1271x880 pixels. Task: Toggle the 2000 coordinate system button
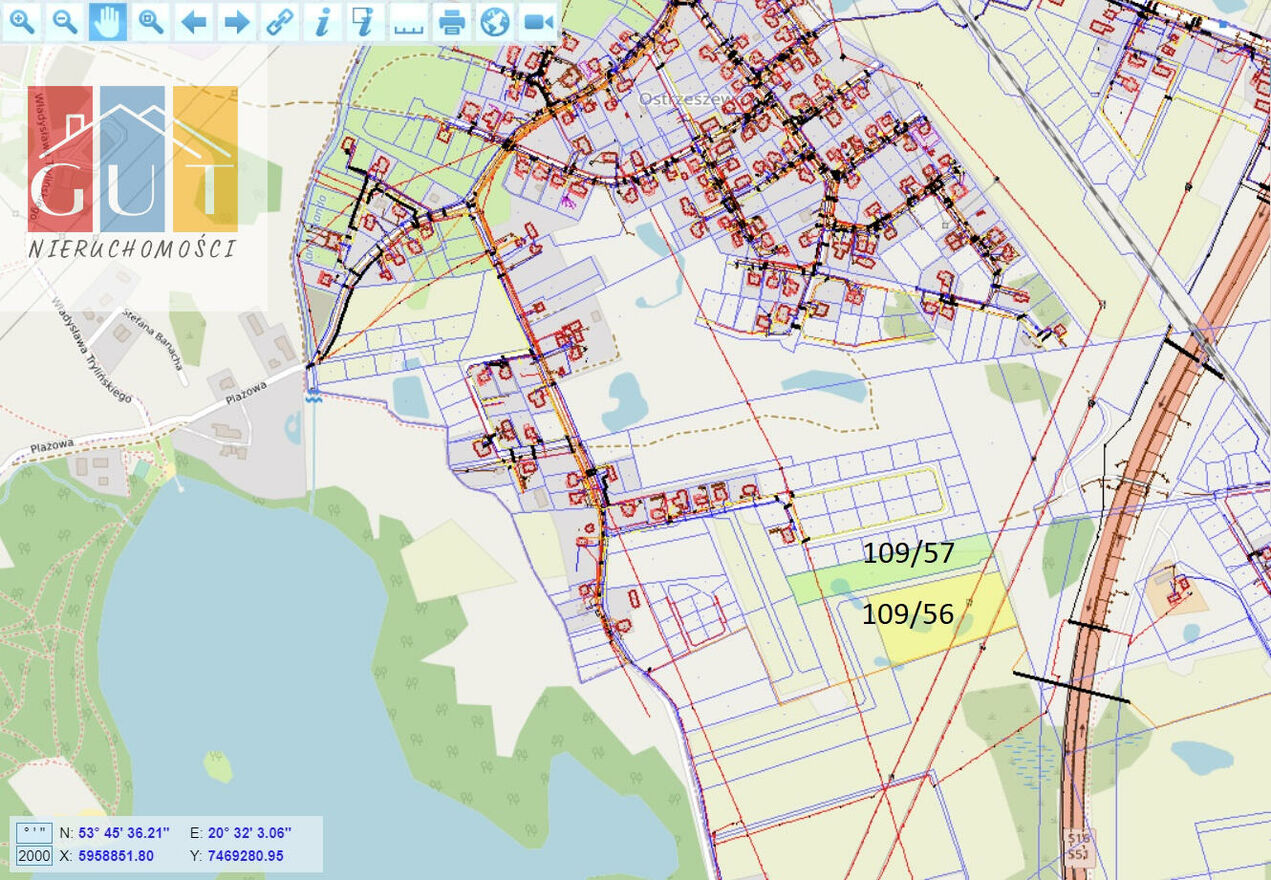[x=34, y=856]
